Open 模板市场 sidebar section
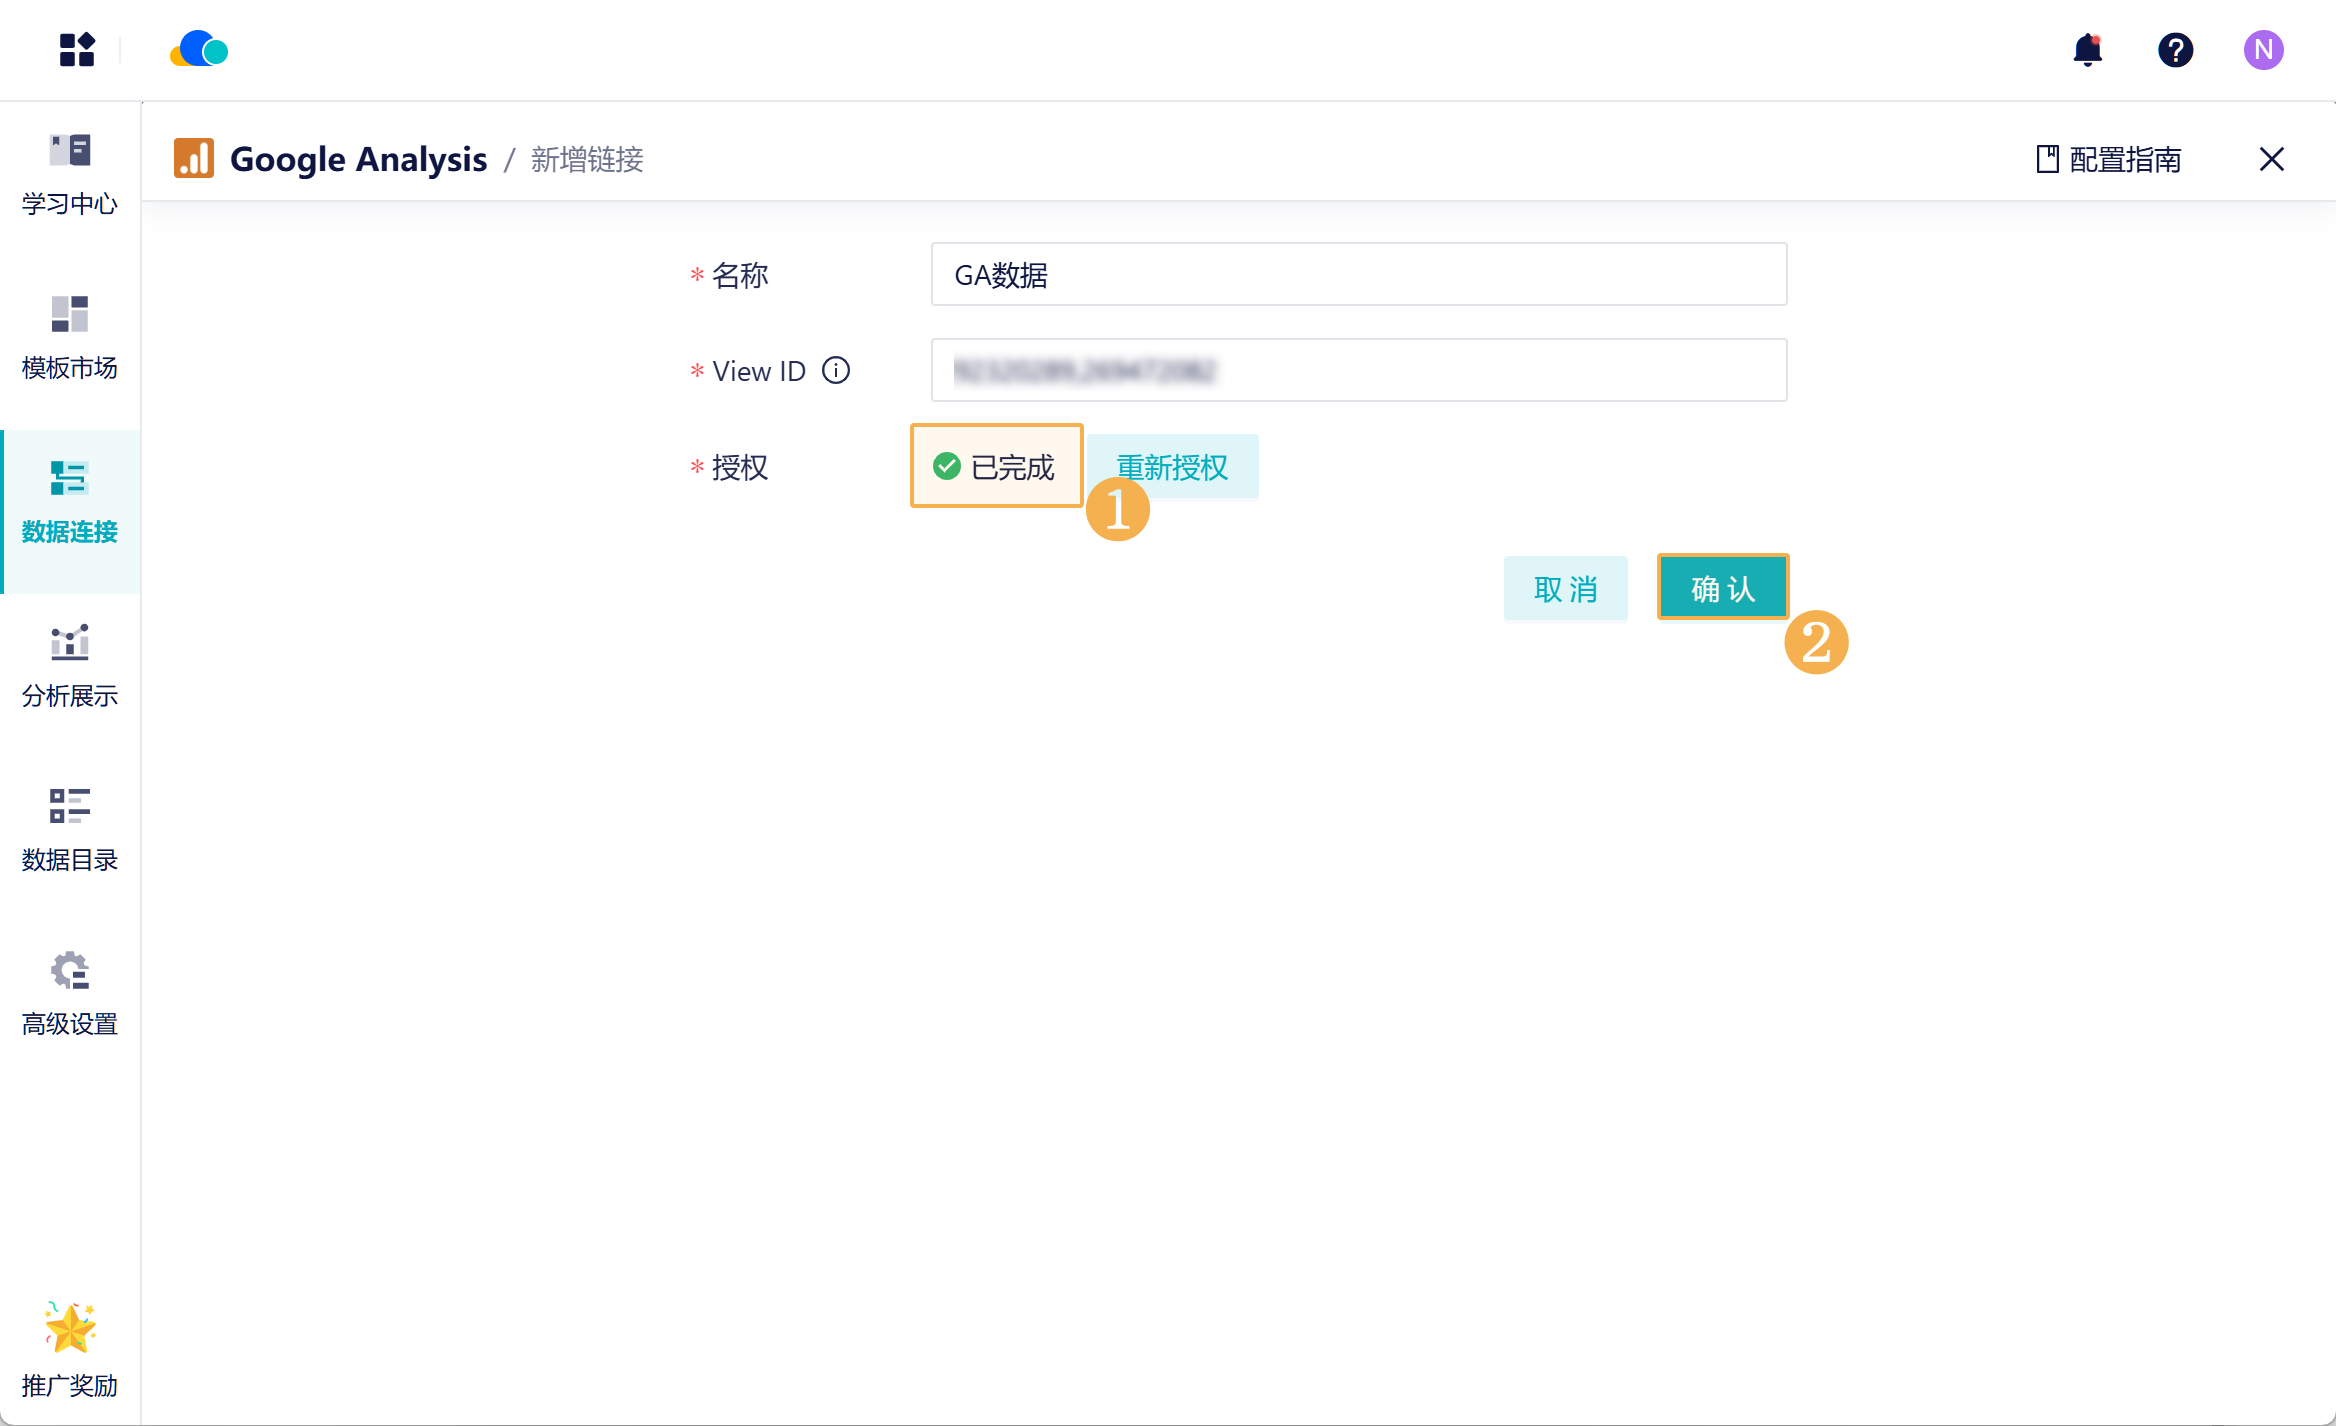2336x1426 pixels. point(70,339)
